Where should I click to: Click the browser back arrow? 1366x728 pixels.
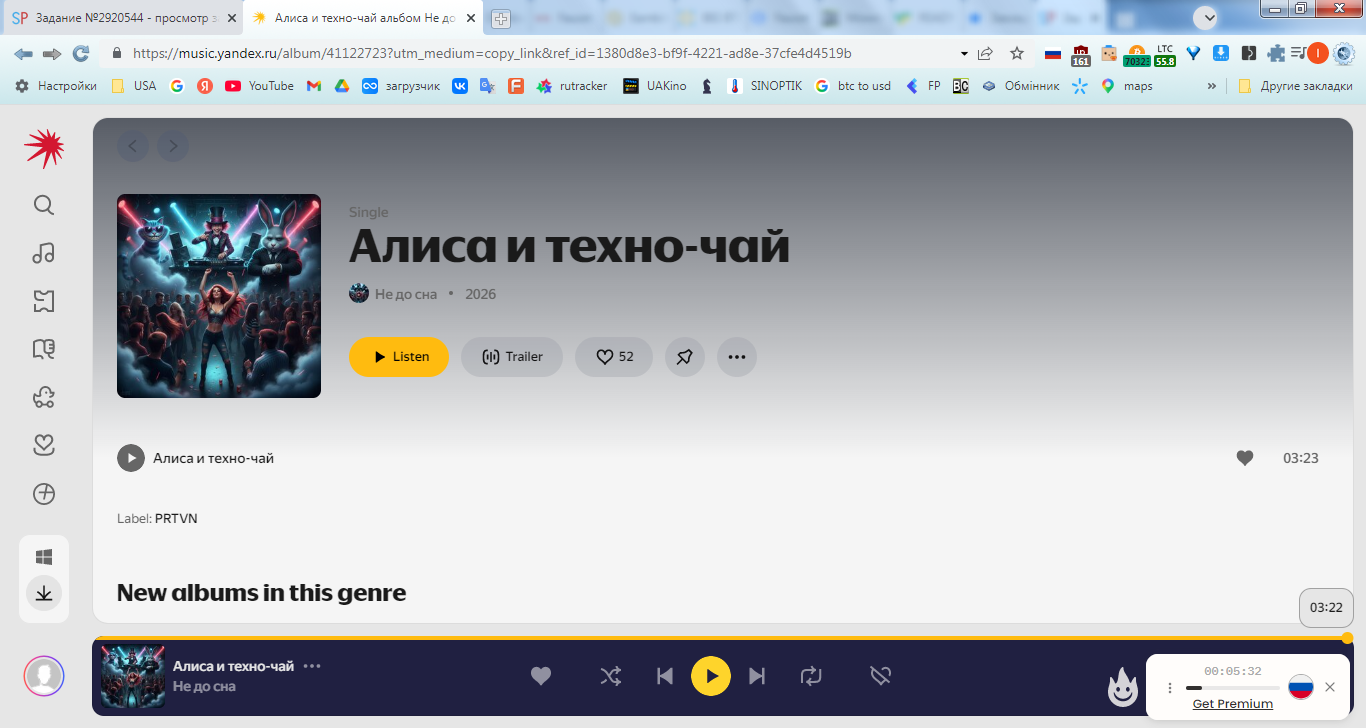coord(23,53)
